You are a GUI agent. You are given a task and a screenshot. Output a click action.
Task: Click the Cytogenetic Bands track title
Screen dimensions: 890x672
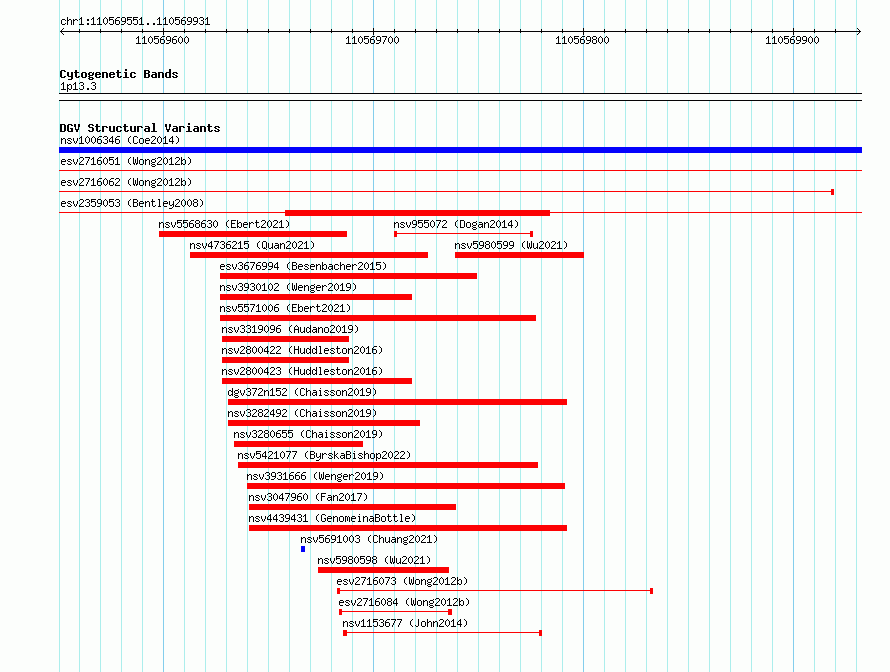tap(119, 74)
